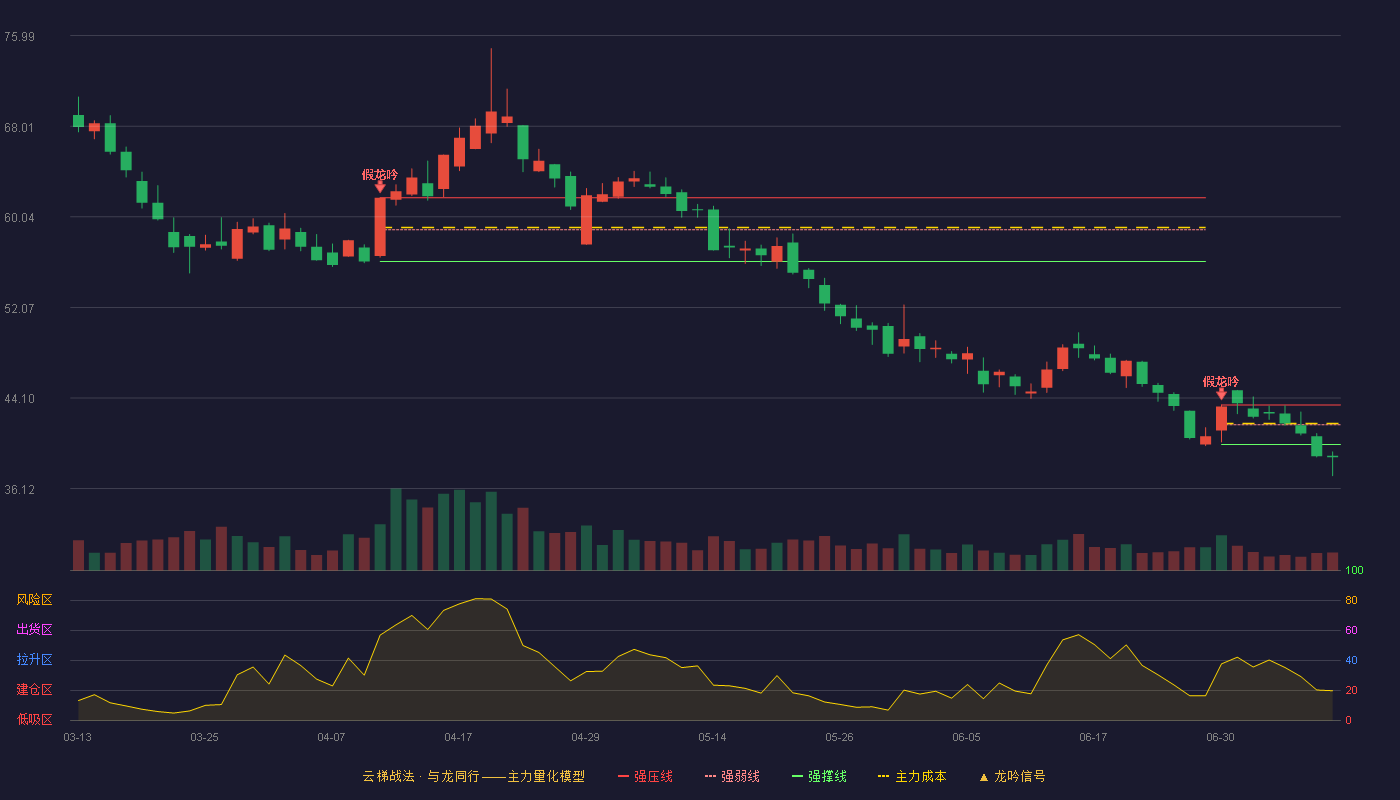Click the tall red candle under the April 假龙吟
The image size is (1400, 800).
(380, 227)
